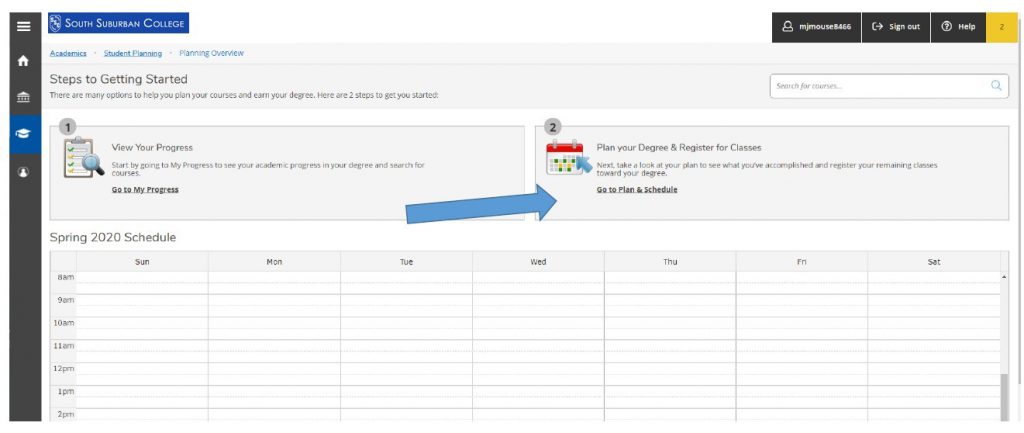Go to Academics breadcrumb link

(x=68, y=53)
